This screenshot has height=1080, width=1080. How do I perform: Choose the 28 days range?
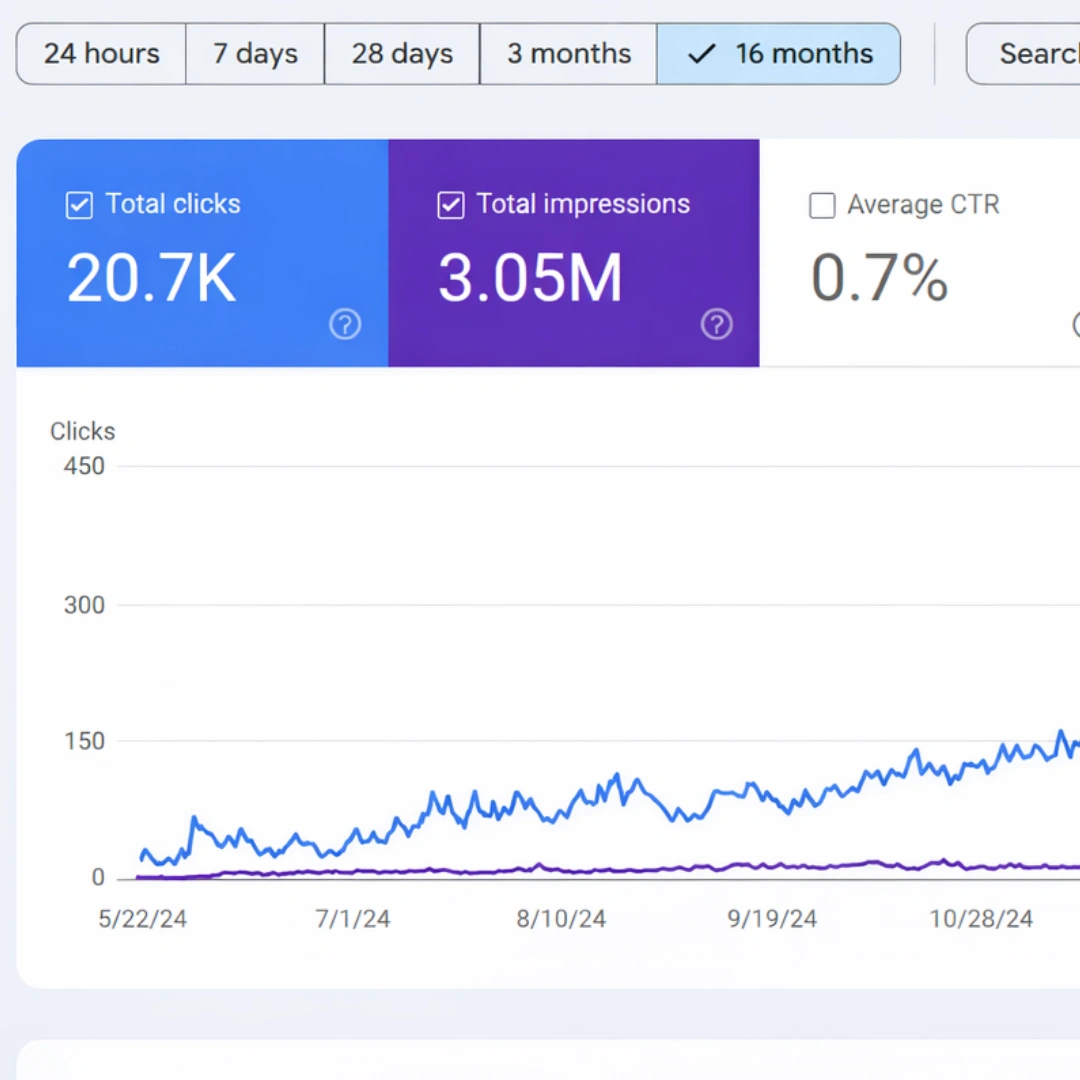(x=401, y=54)
